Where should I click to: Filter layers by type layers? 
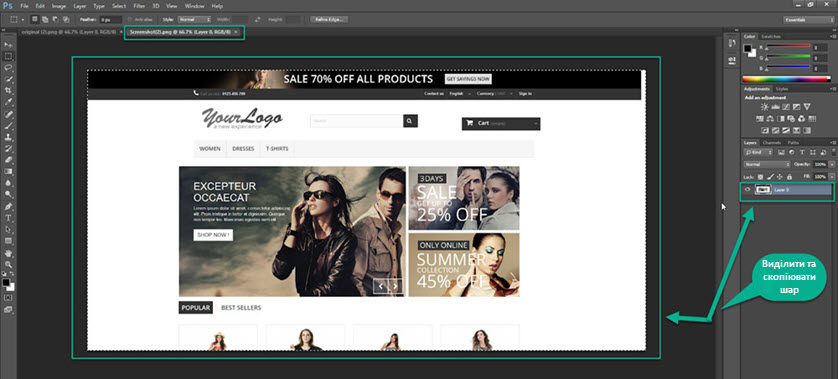[802, 152]
